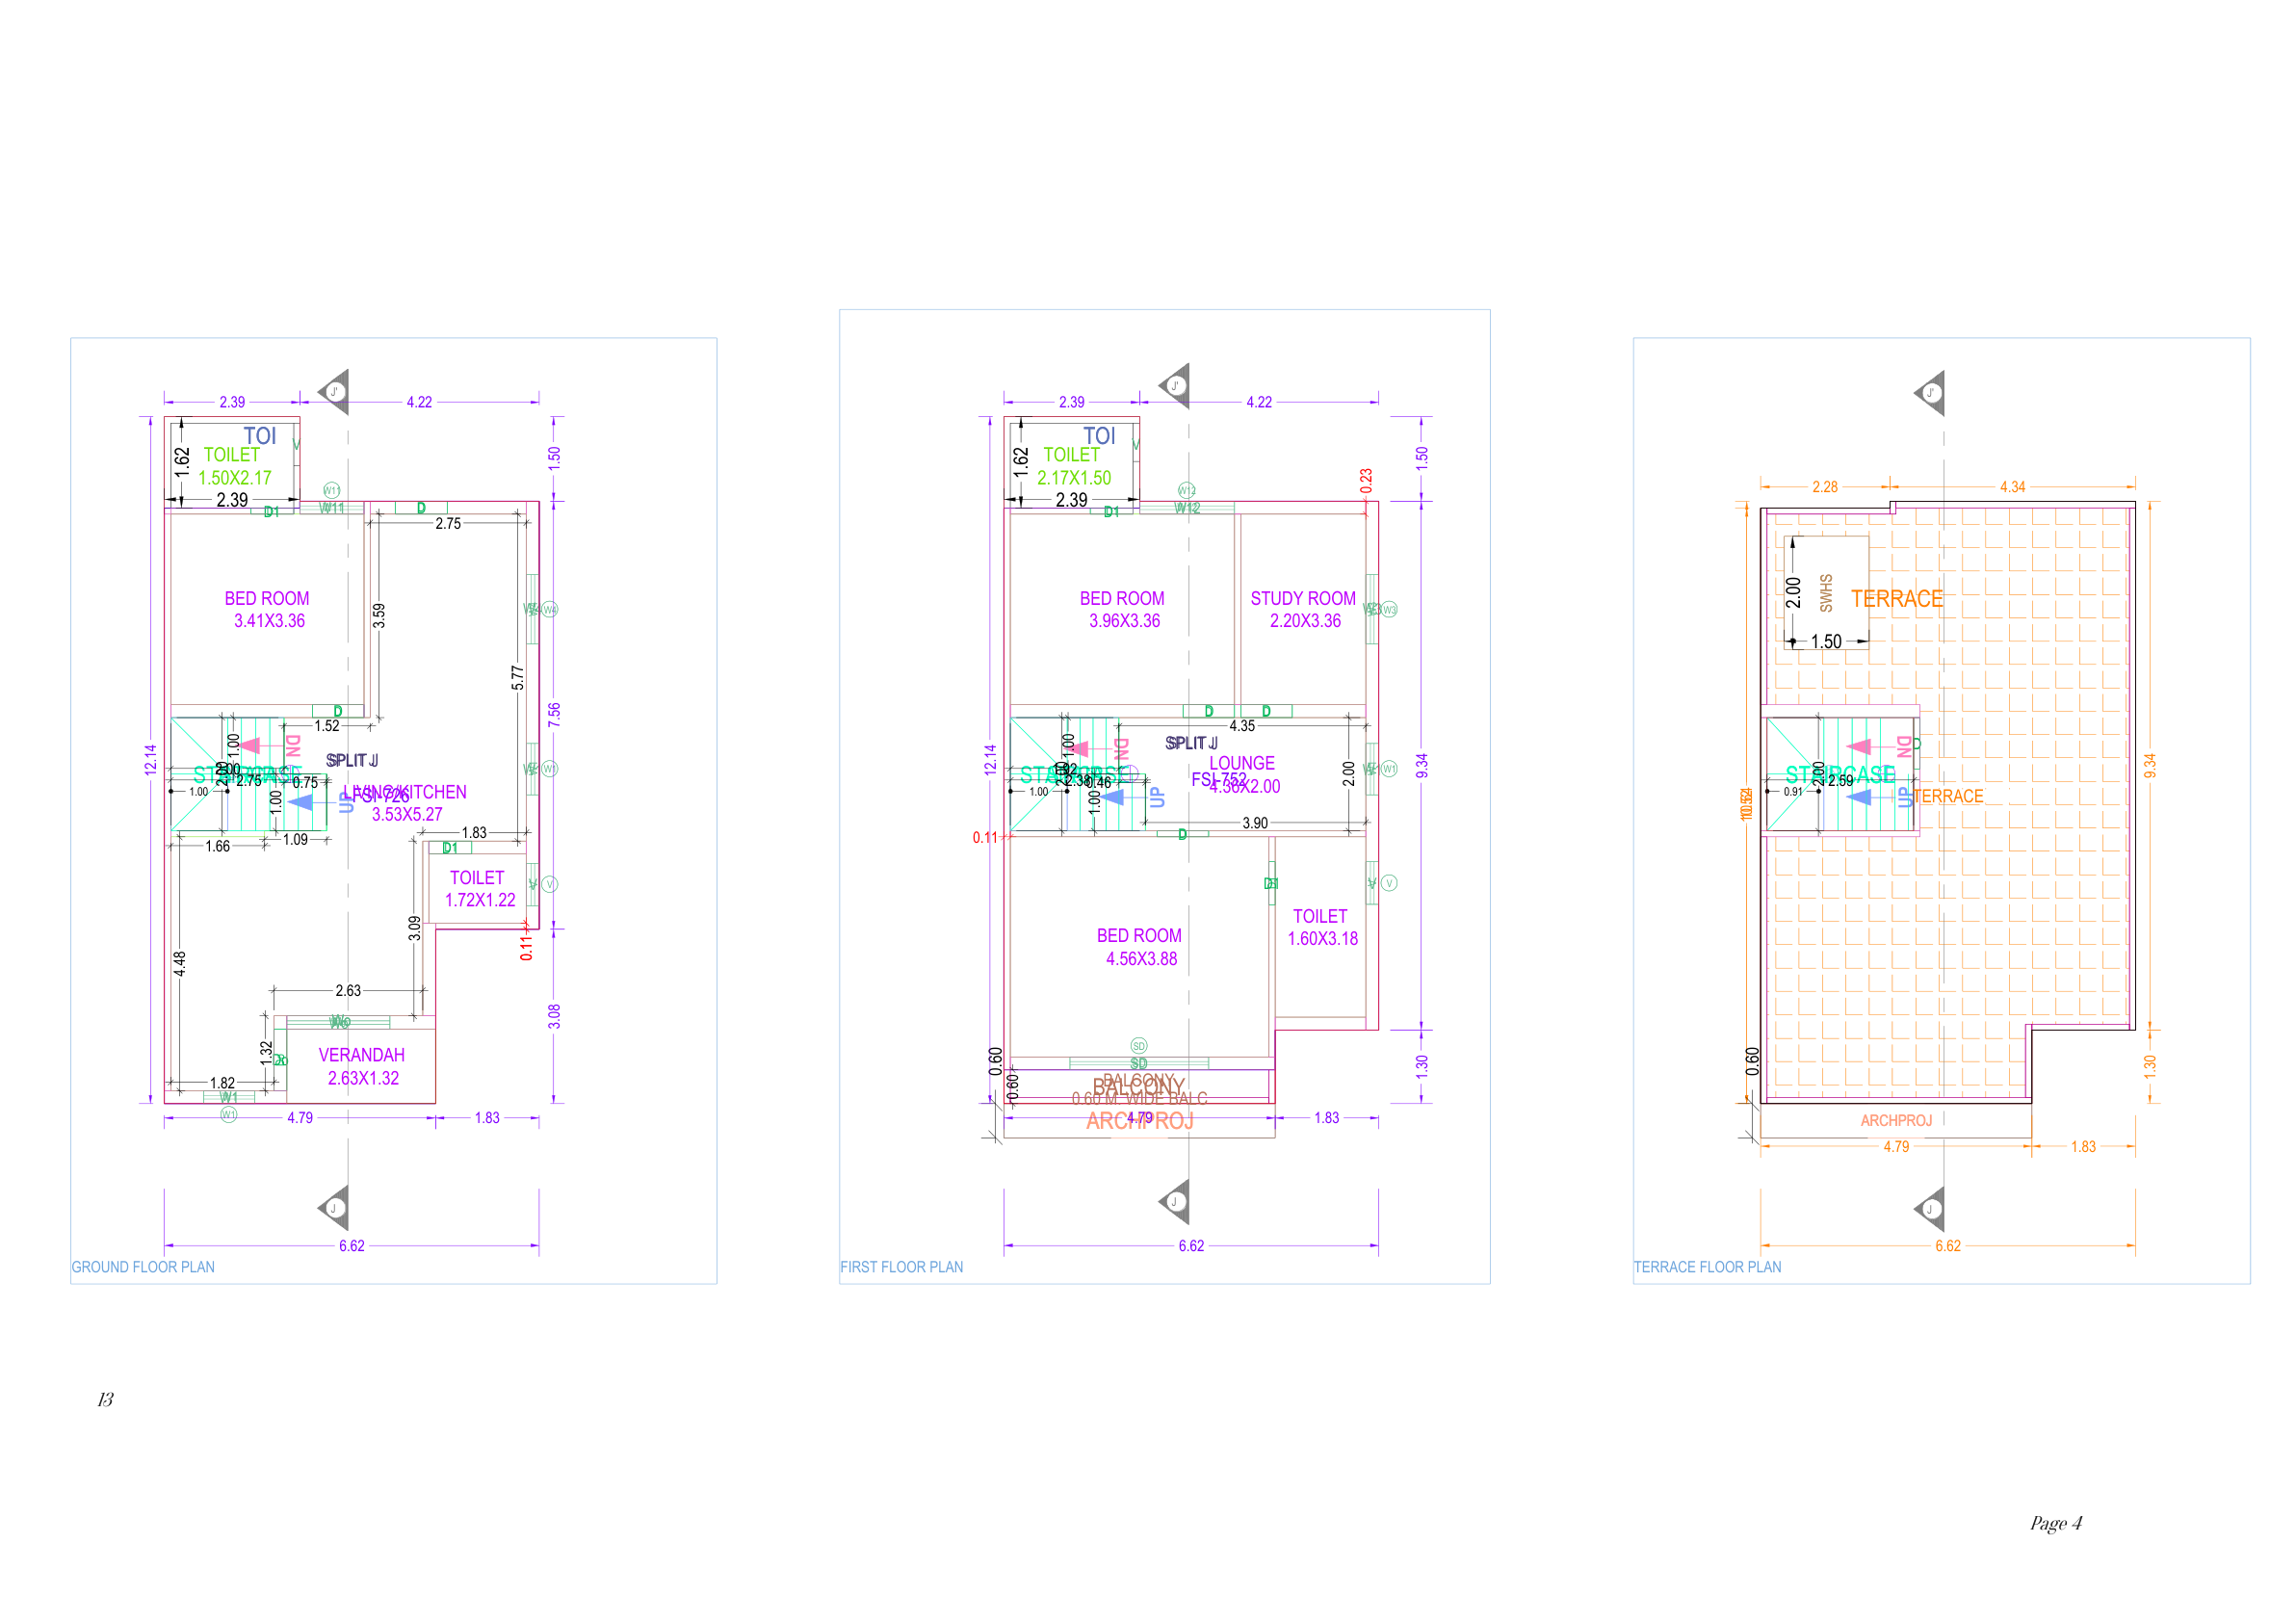The image size is (2296, 1622).
Task: Select the TERRACE FLOOR PLAN title
Action: tap(1707, 1267)
